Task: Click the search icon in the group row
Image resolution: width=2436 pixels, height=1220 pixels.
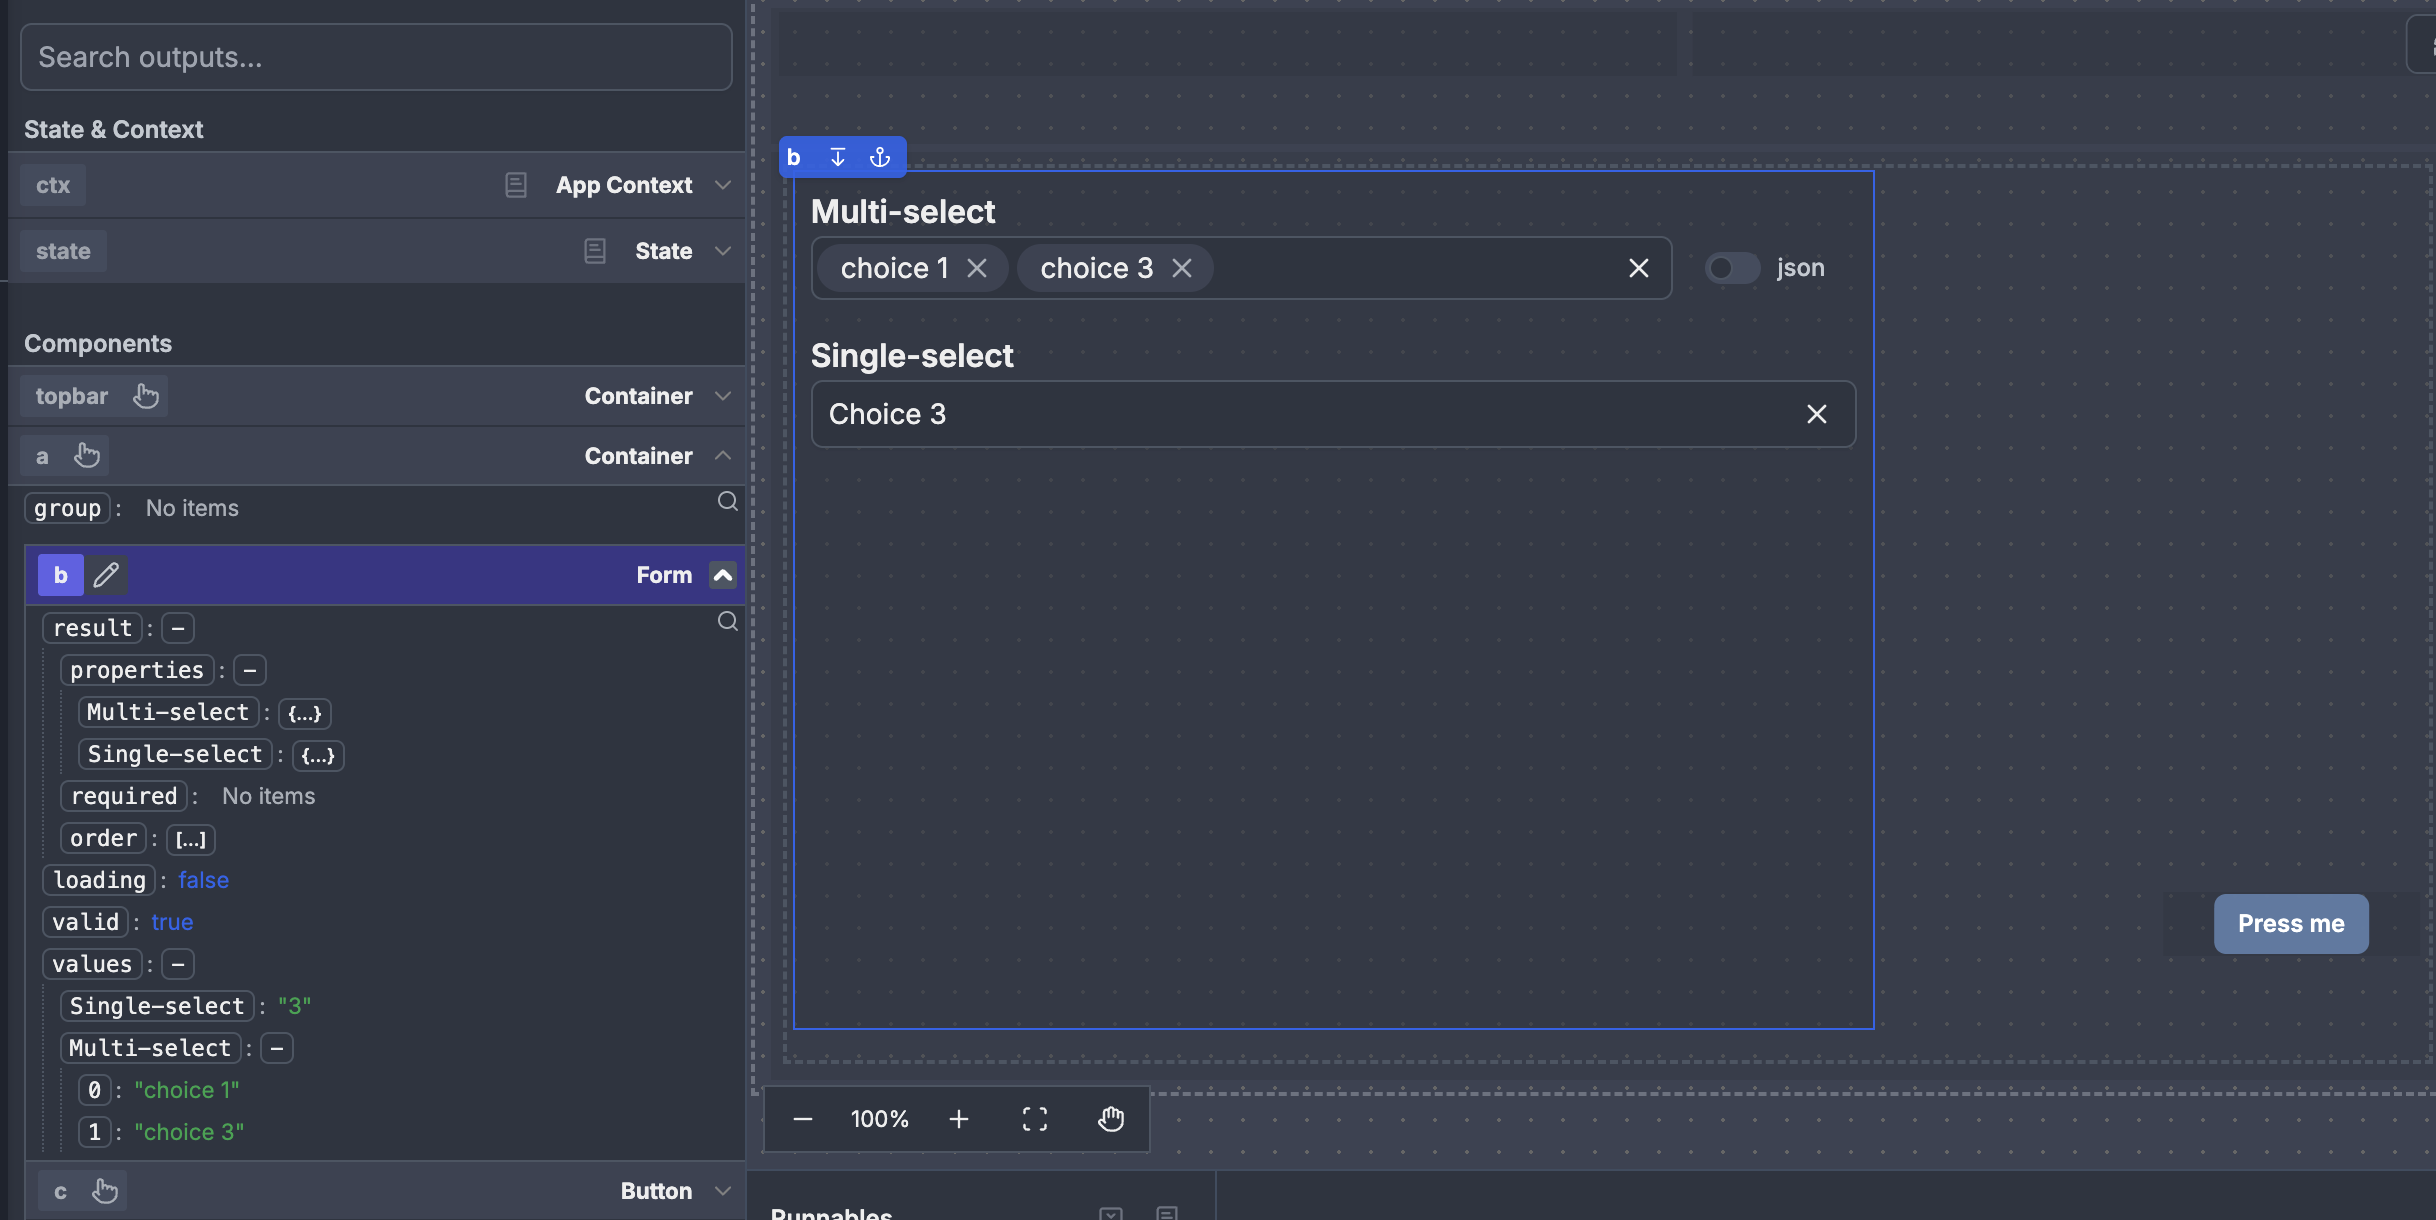Action: point(728,501)
